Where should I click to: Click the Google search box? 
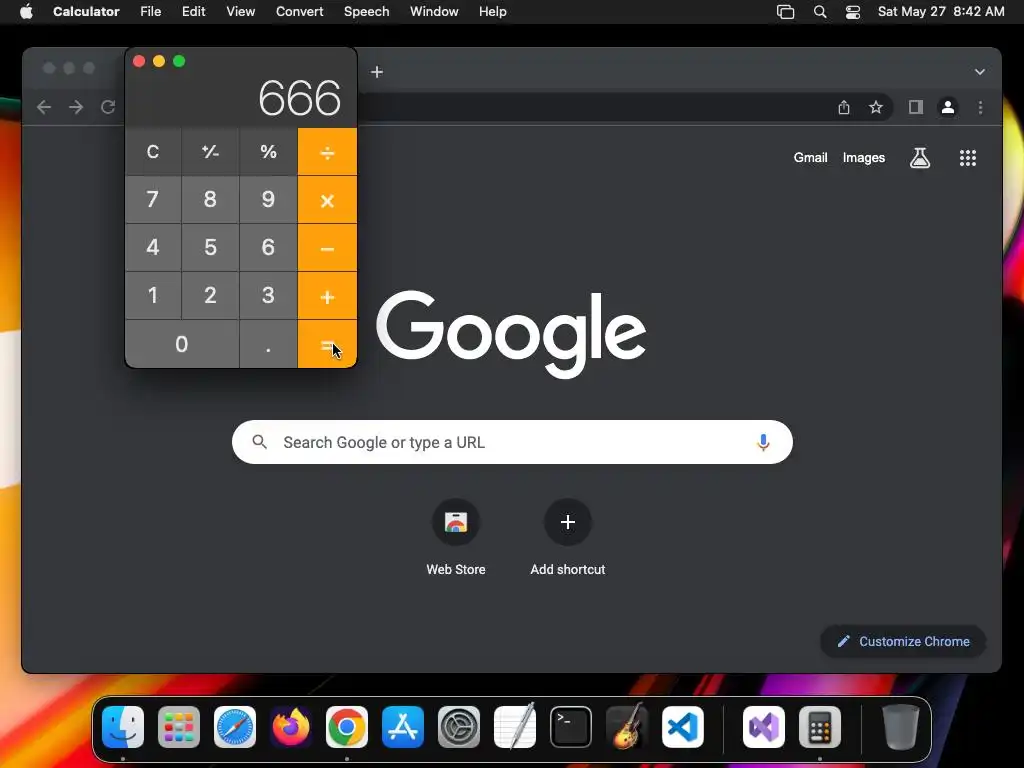[x=512, y=442]
